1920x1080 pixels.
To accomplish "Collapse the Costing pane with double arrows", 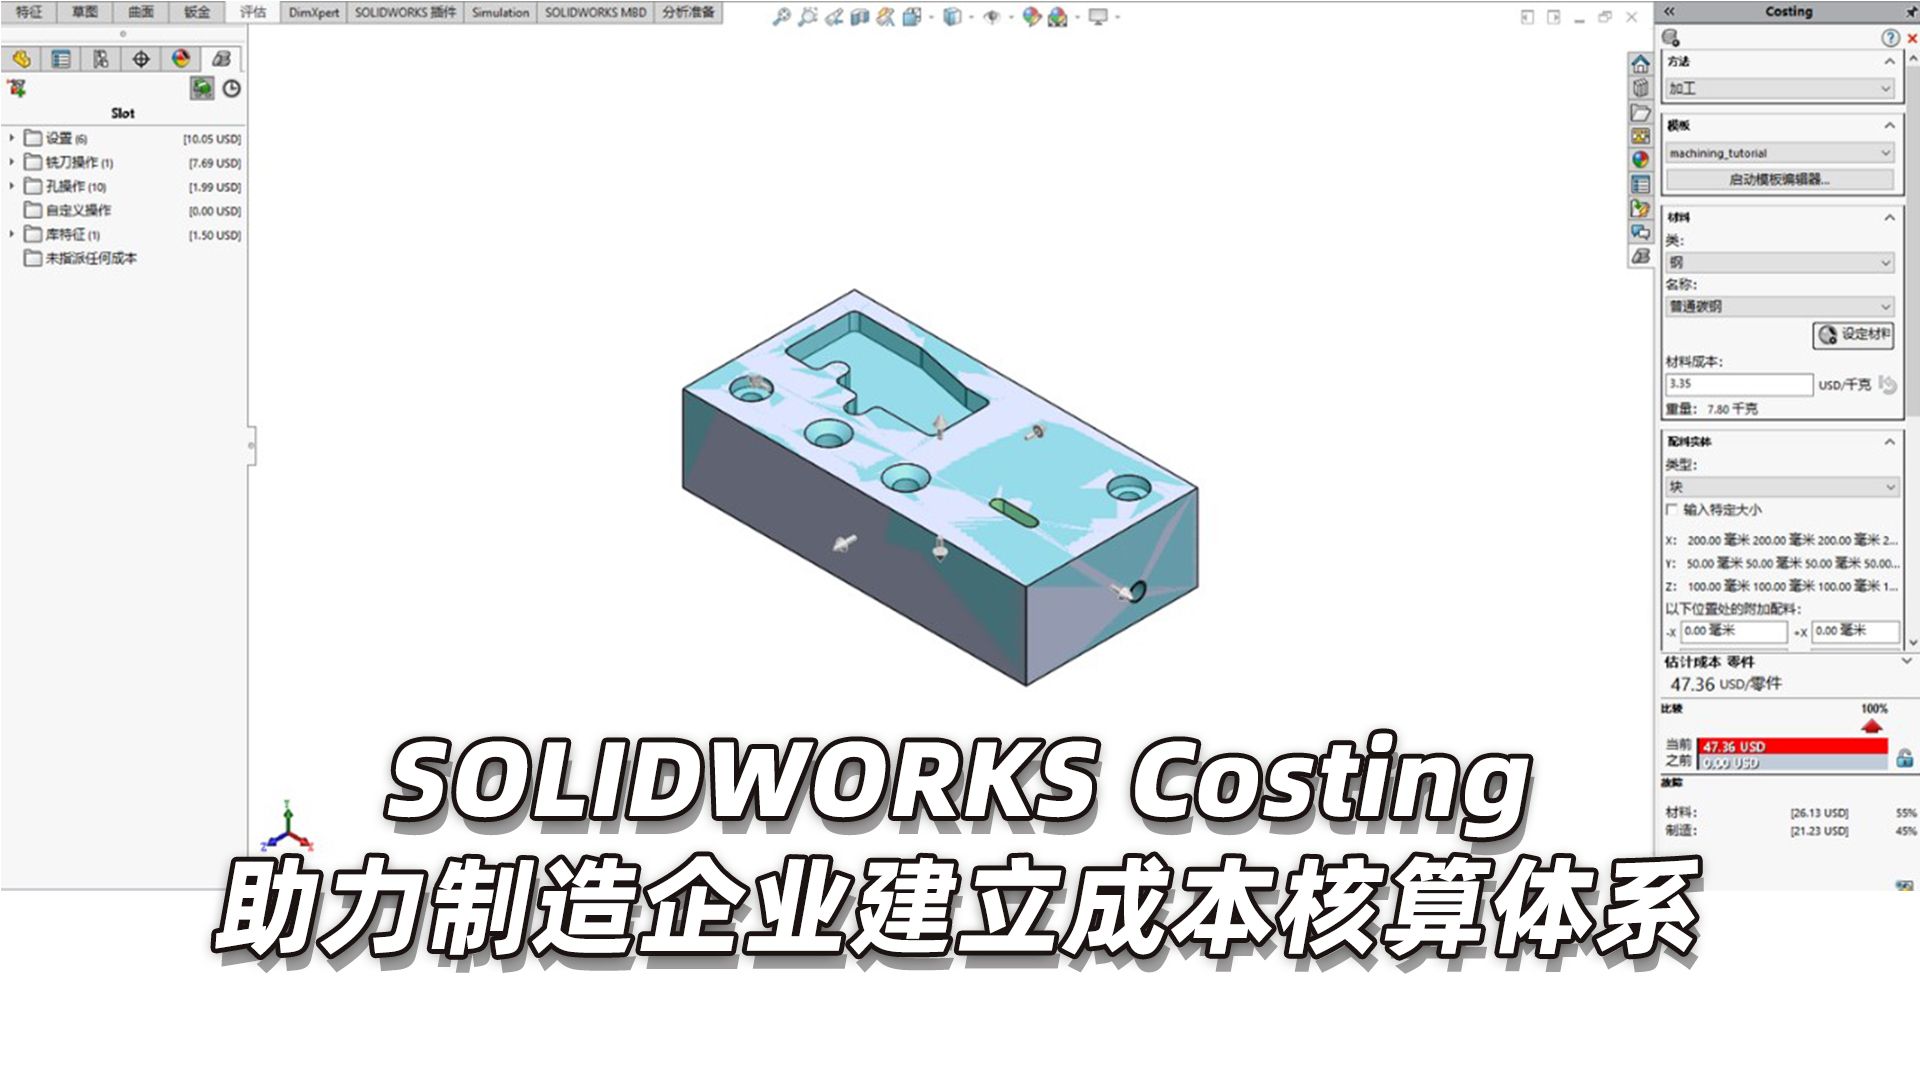I will (x=1669, y=11).
